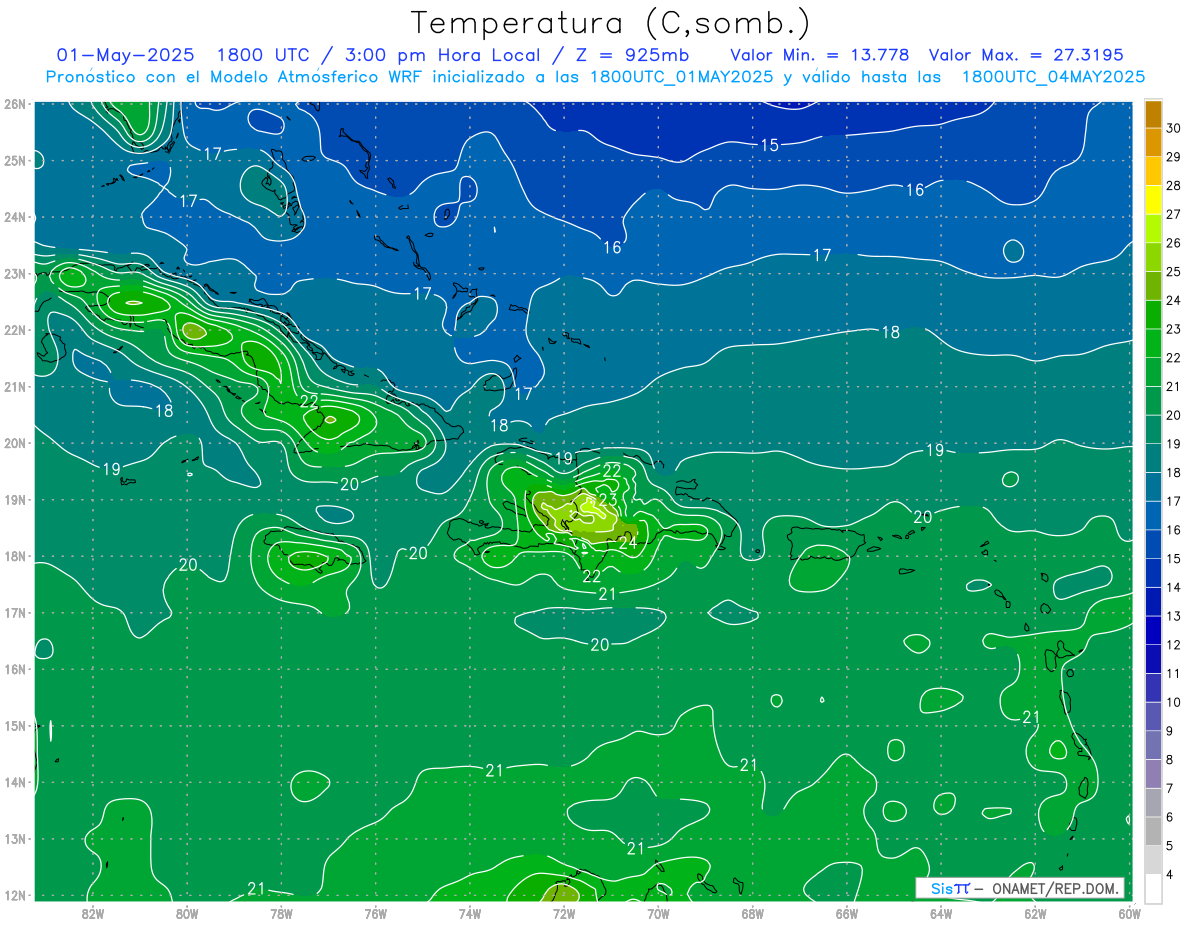Click the 82W longitude axis label
Image resolution: width=1200 pixels, height=927 pixels.
pos(93,913)
